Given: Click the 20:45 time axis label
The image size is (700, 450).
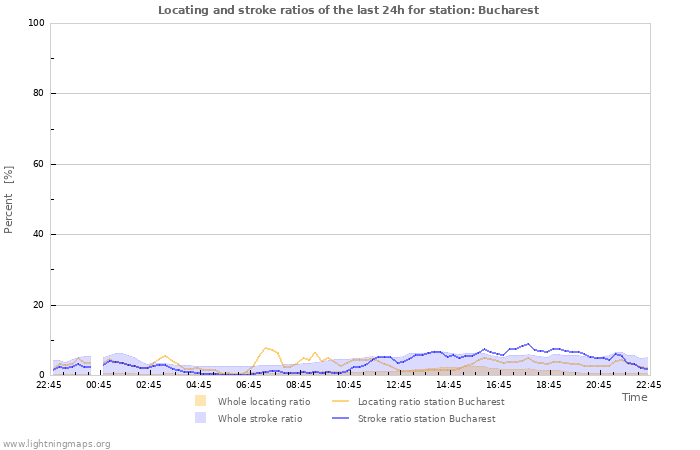Looking at the screenshot, I should [599, 385].
